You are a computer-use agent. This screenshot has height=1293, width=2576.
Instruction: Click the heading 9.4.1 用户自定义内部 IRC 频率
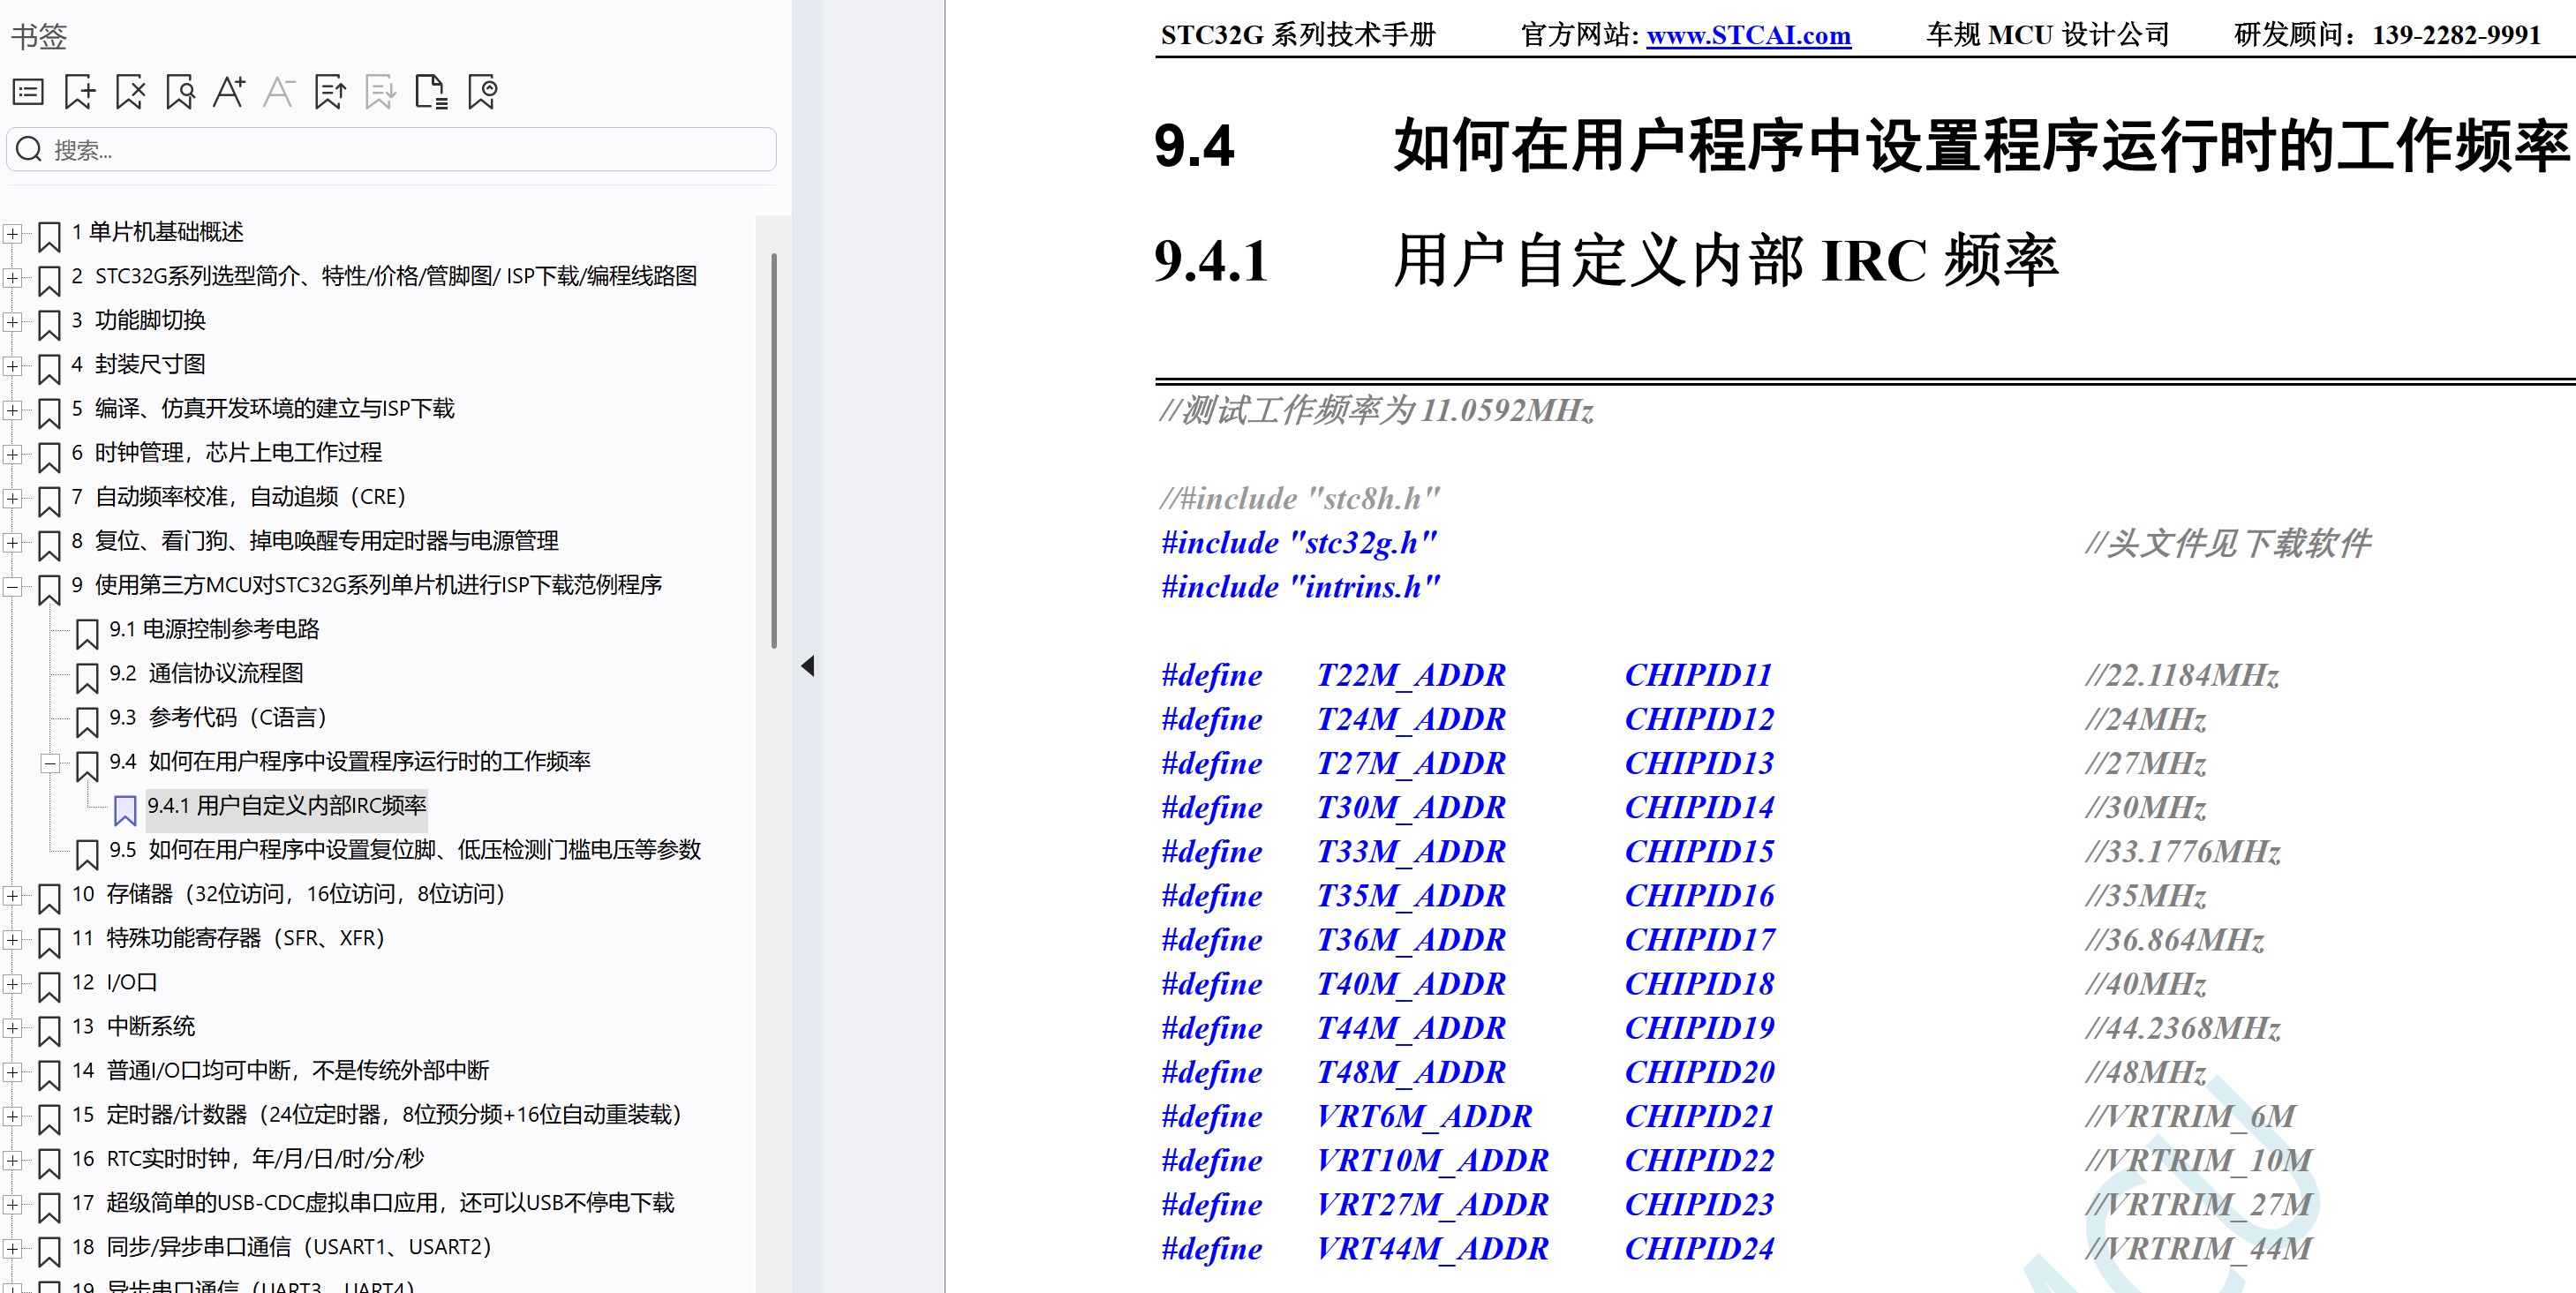(x=1606, y=260)
